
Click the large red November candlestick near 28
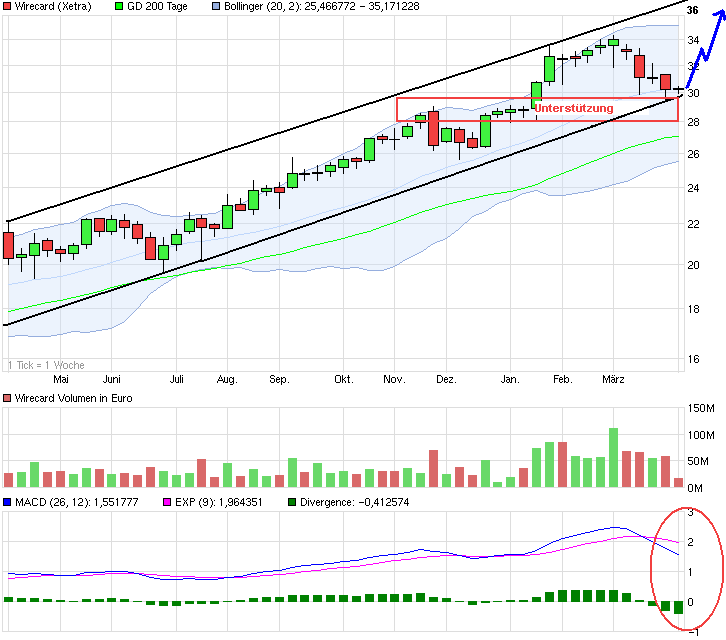pos(433,128)
